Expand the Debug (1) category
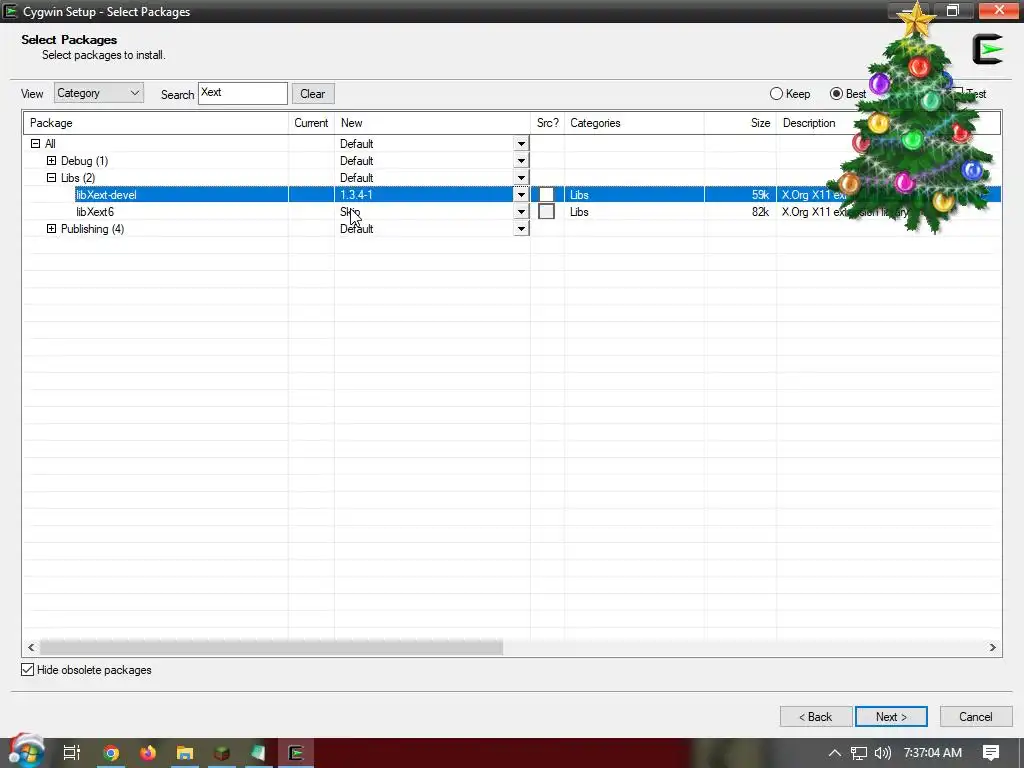Viewport: 1024px width, 768px height. point(52,161)
